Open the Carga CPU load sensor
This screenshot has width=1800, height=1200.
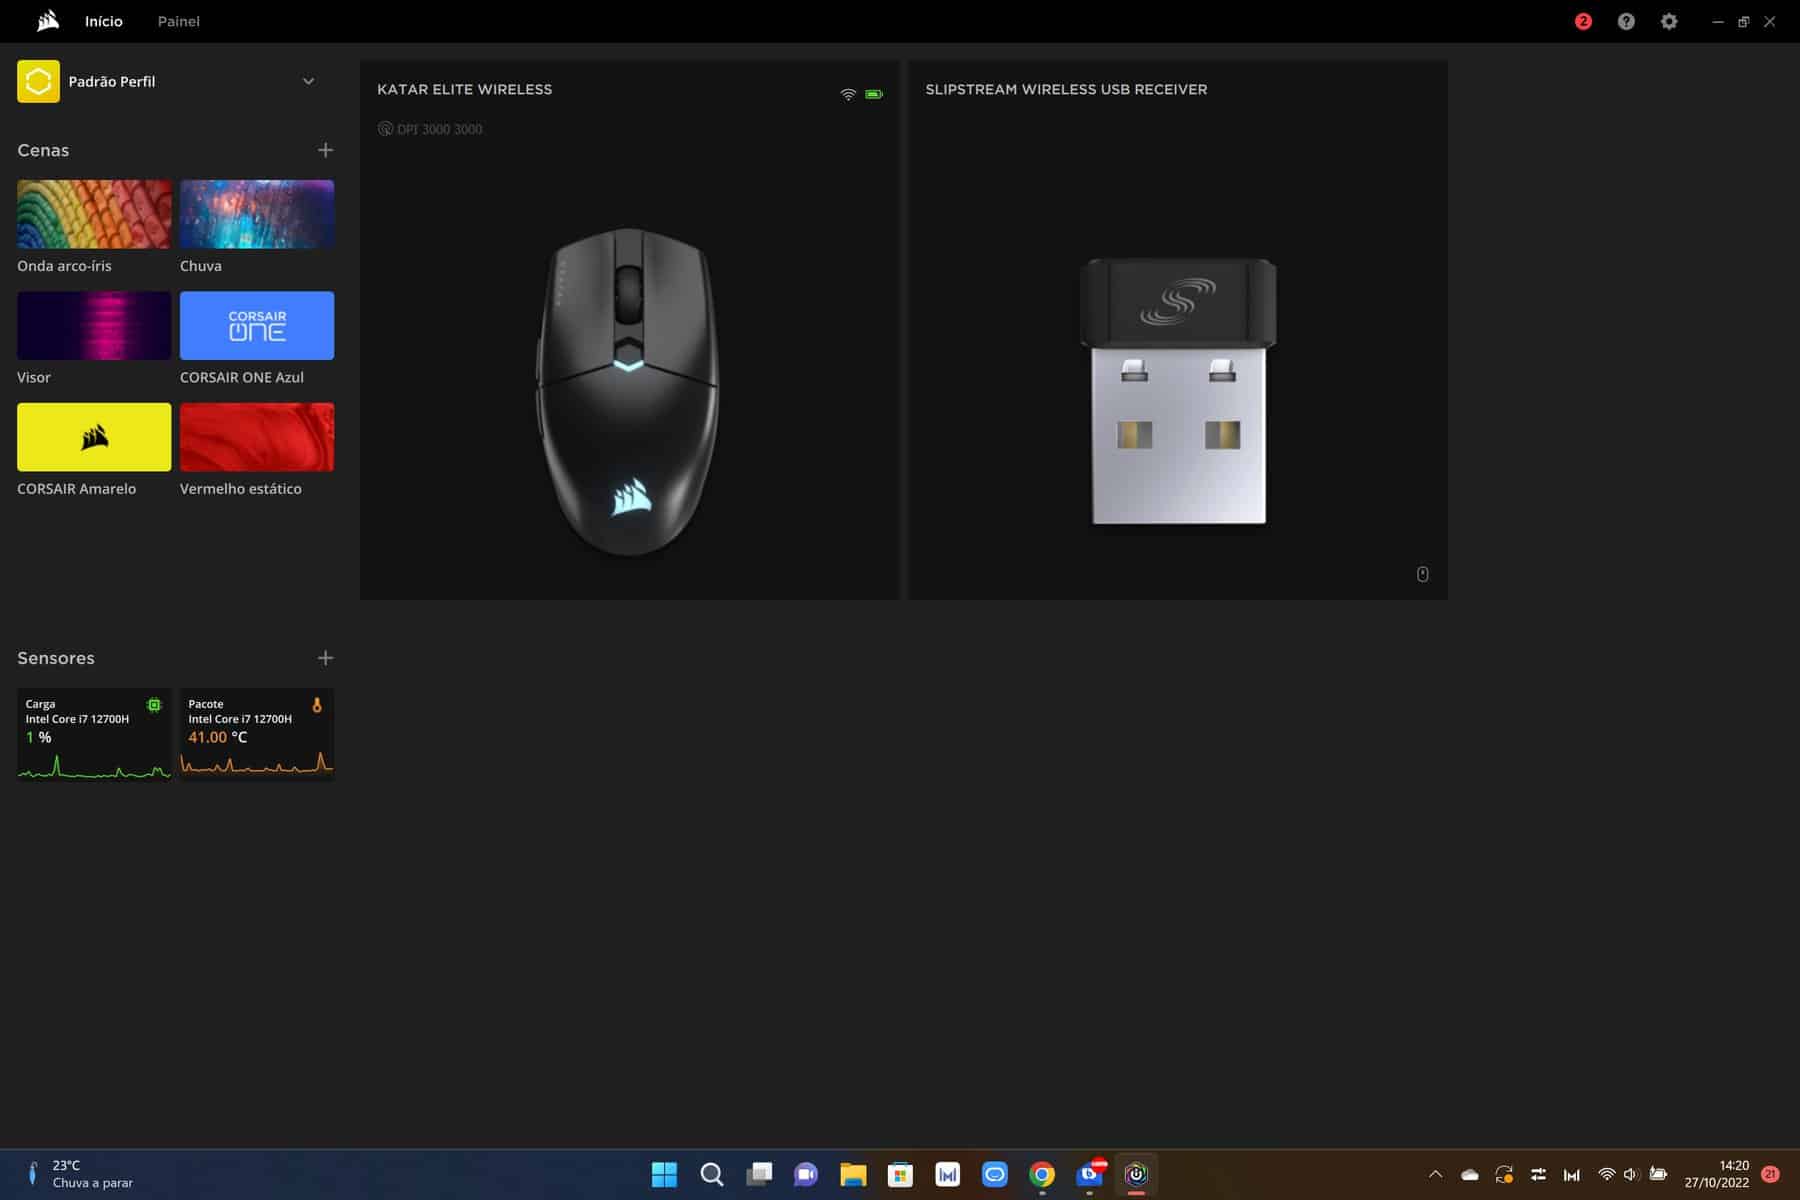coord(94,734)
